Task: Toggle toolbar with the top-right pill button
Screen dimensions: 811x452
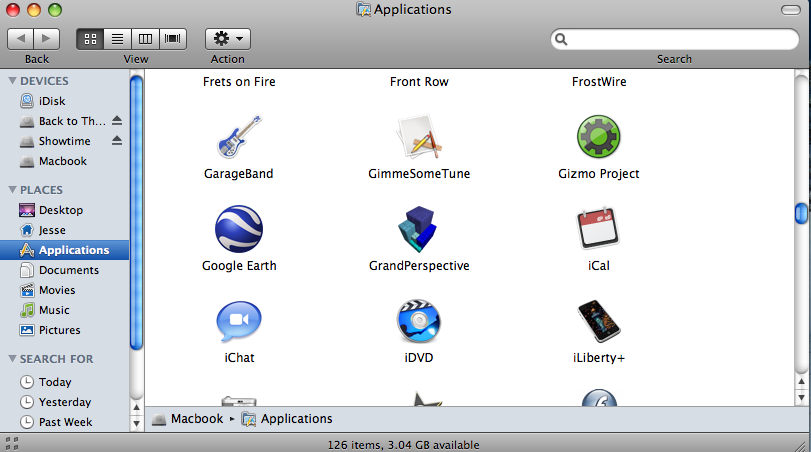Action: tap(790, 10)
